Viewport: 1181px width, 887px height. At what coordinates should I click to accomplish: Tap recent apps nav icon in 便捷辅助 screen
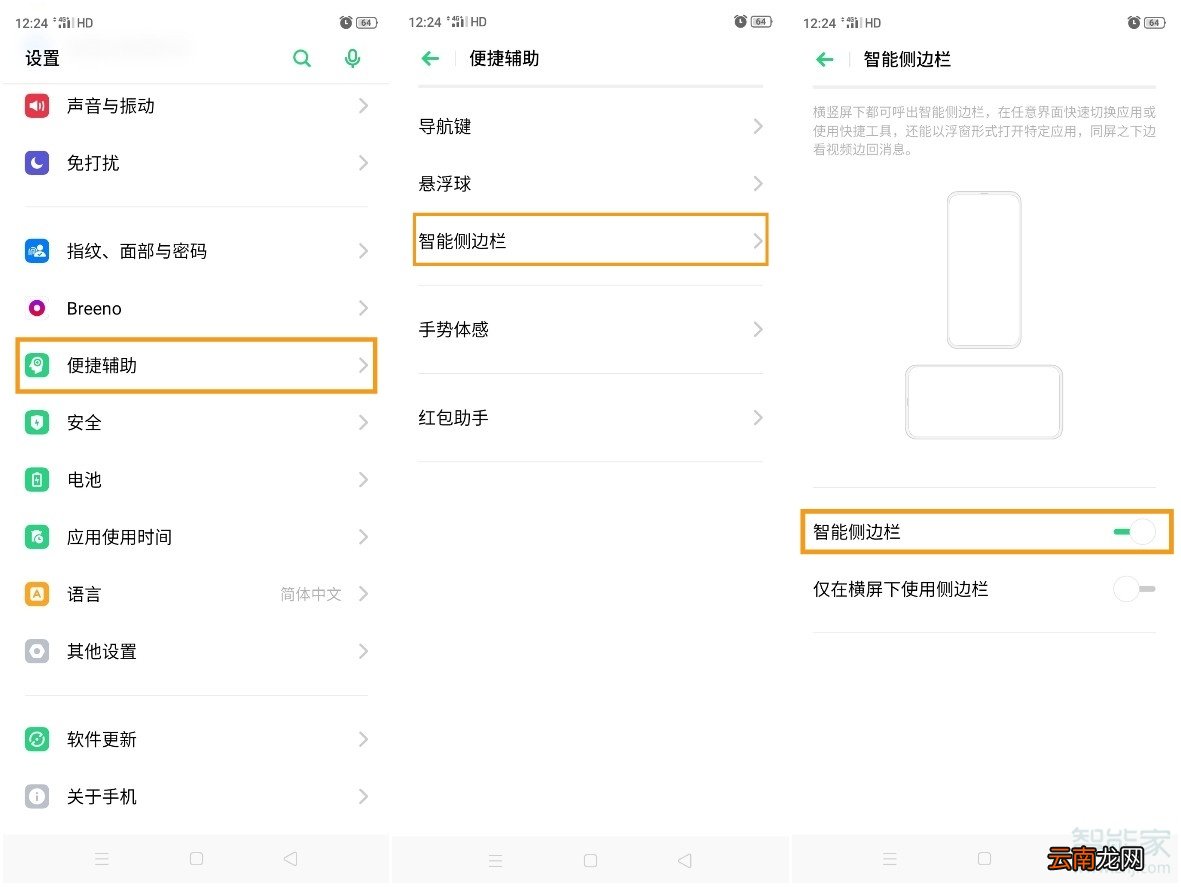point(496,861)
